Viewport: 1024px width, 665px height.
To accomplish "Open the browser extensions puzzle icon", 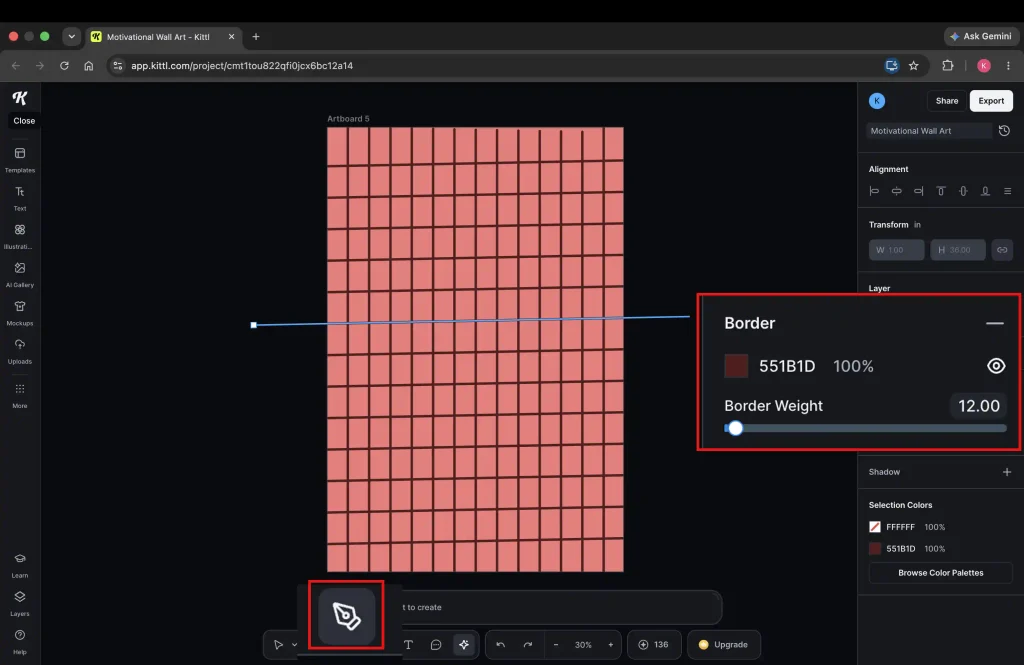I will click(x=948, y=65).
